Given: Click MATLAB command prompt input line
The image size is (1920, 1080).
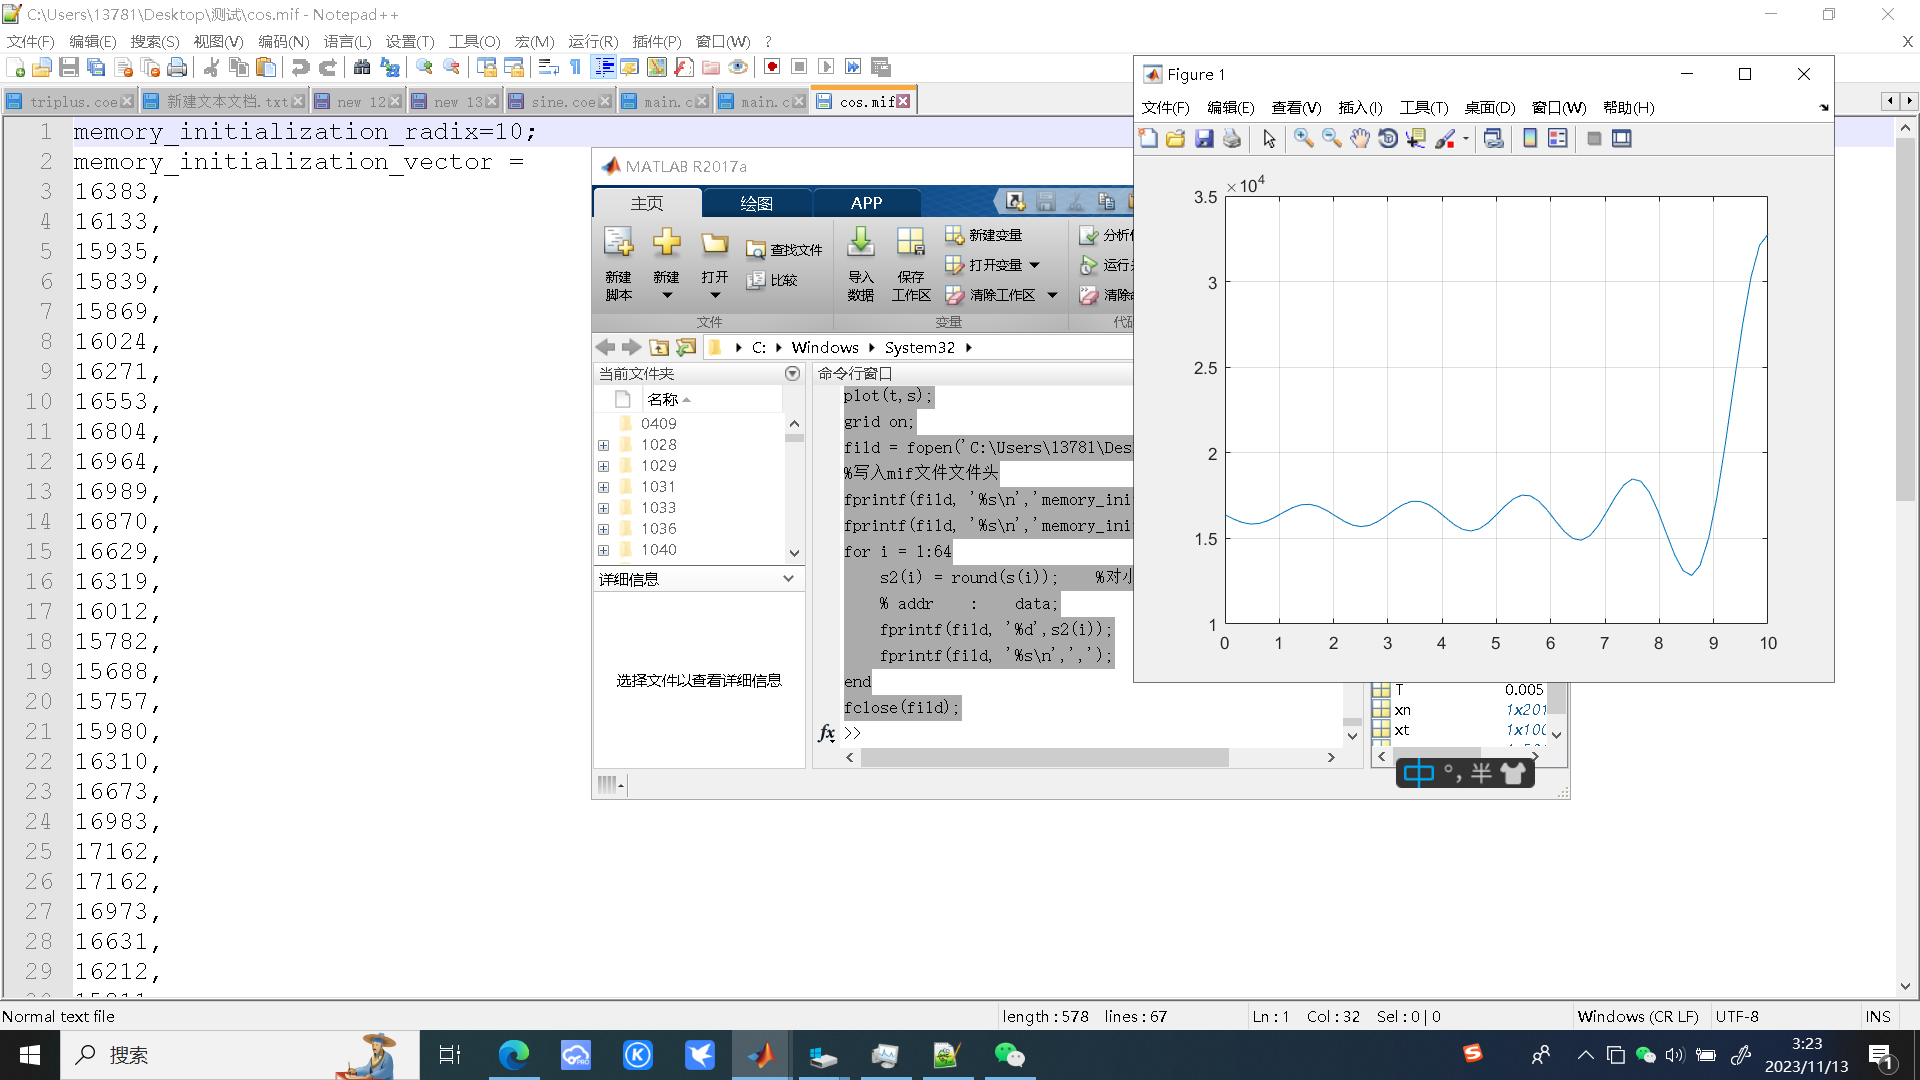Looking at the screenshot, I should [1095, 733].
